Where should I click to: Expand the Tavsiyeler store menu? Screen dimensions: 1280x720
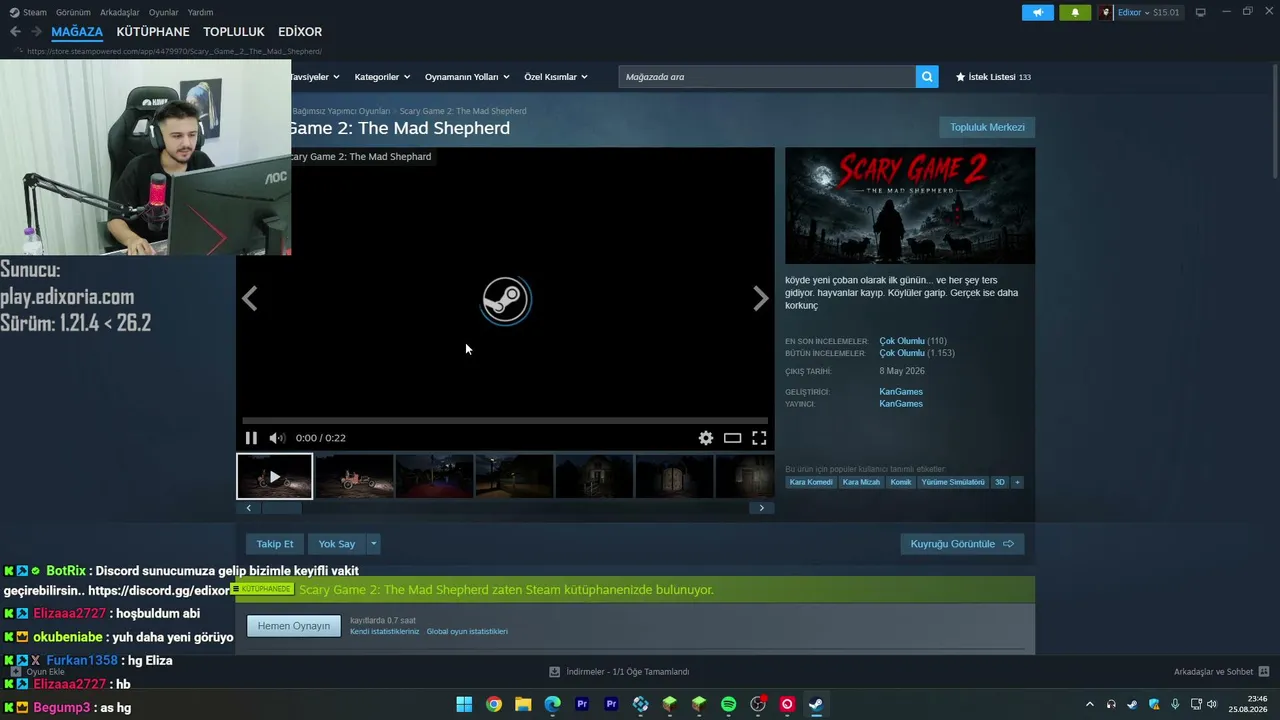[314, 77]
